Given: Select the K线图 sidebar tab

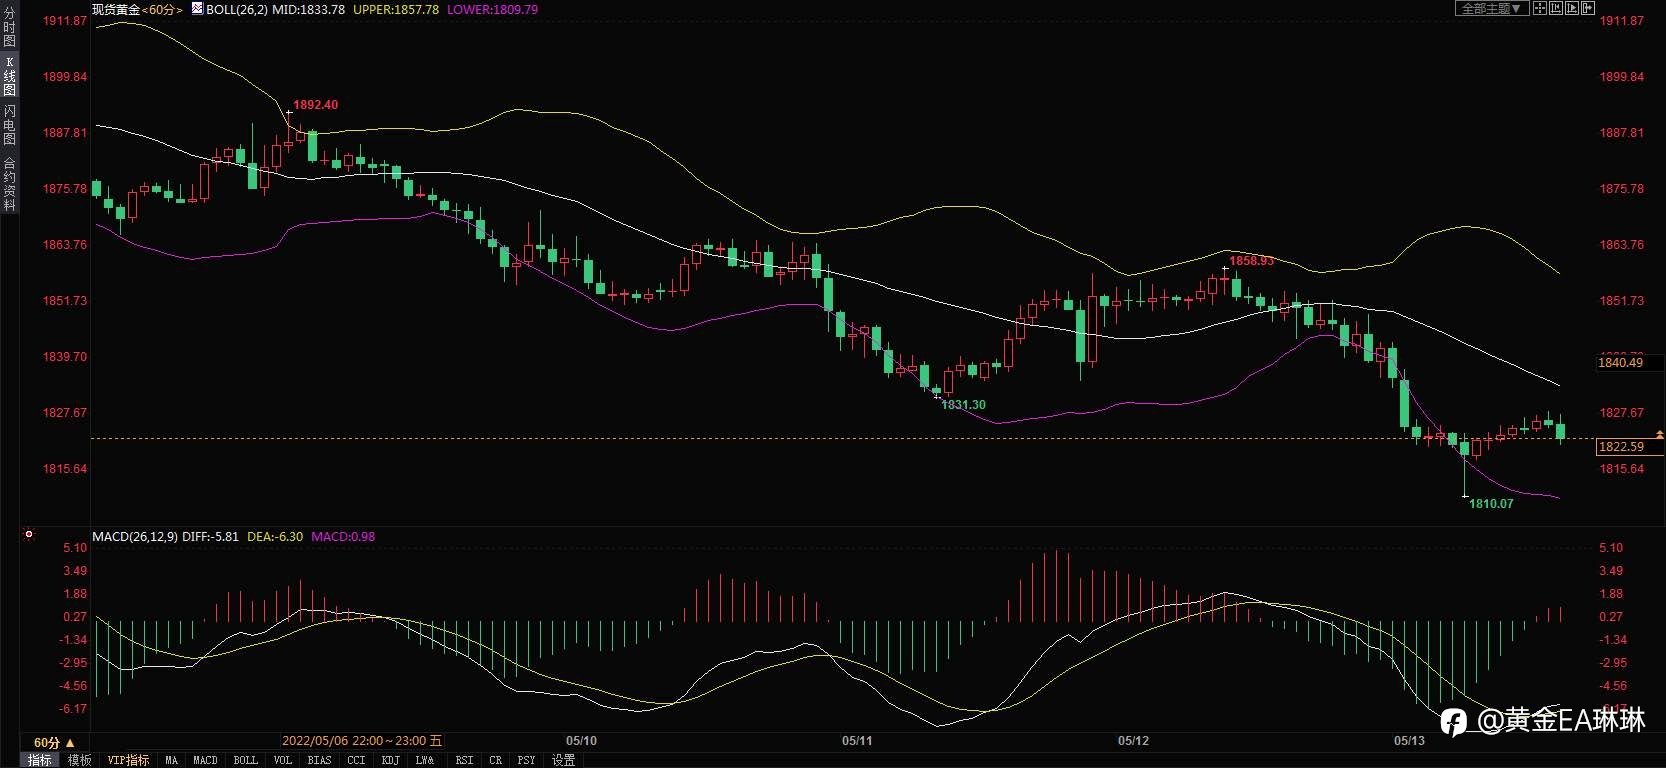Looking at the screenshot, I should point(9,76).
